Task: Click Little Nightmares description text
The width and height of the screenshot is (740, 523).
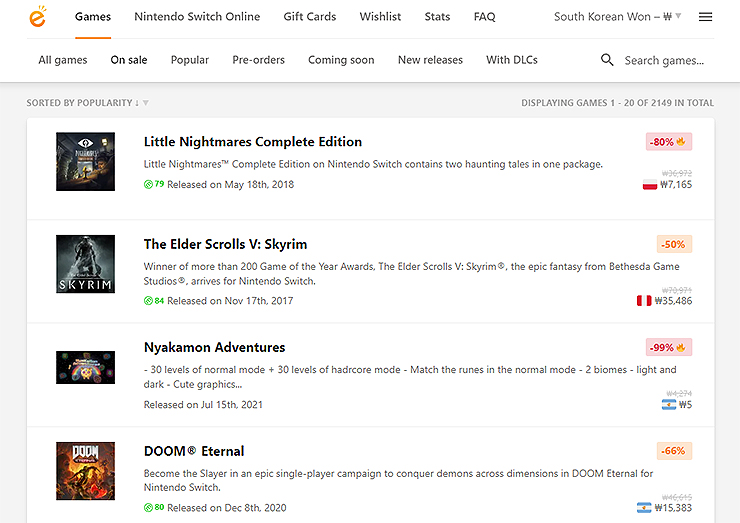Action: [x=373, y=164]
